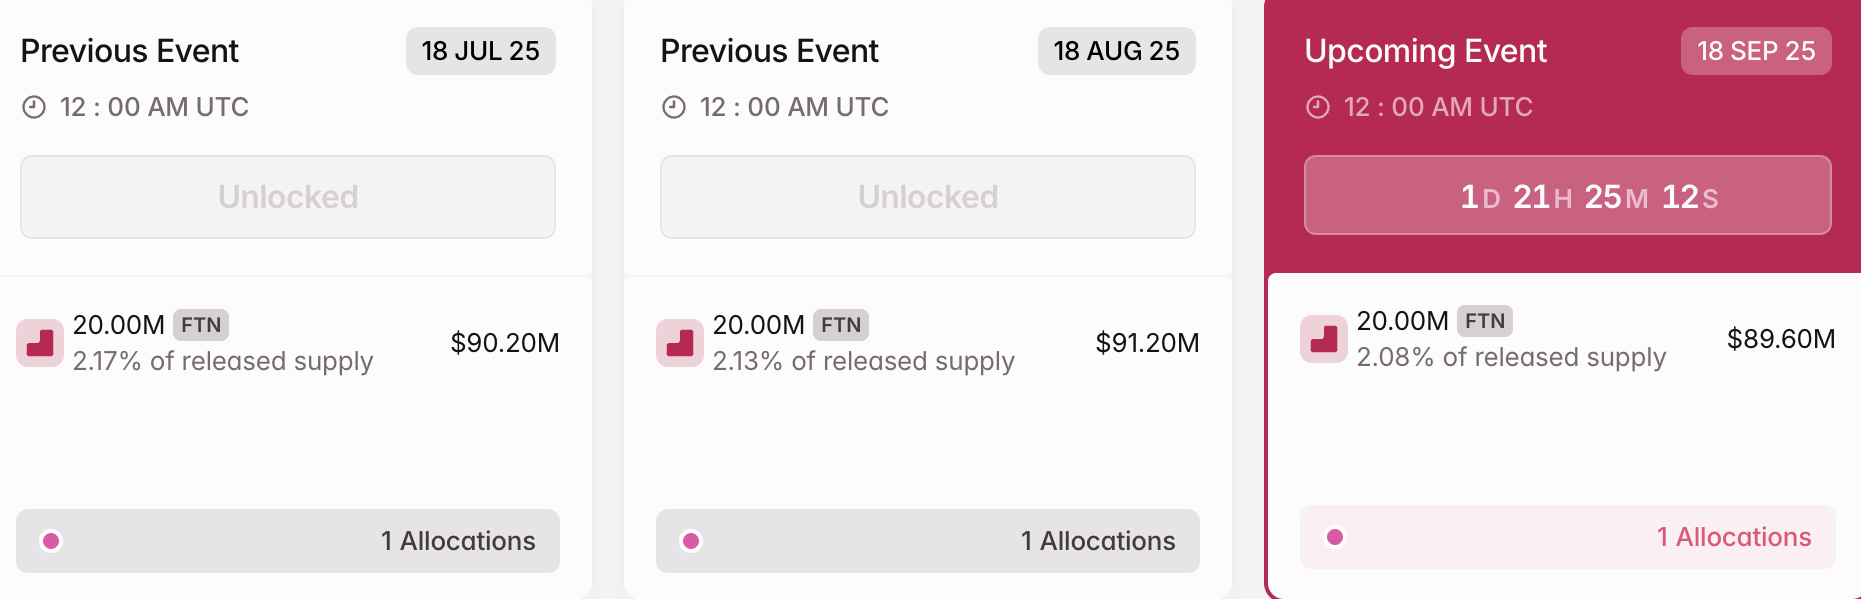Expand 1 Allocations for upcoming event

tap(1568, 537)
